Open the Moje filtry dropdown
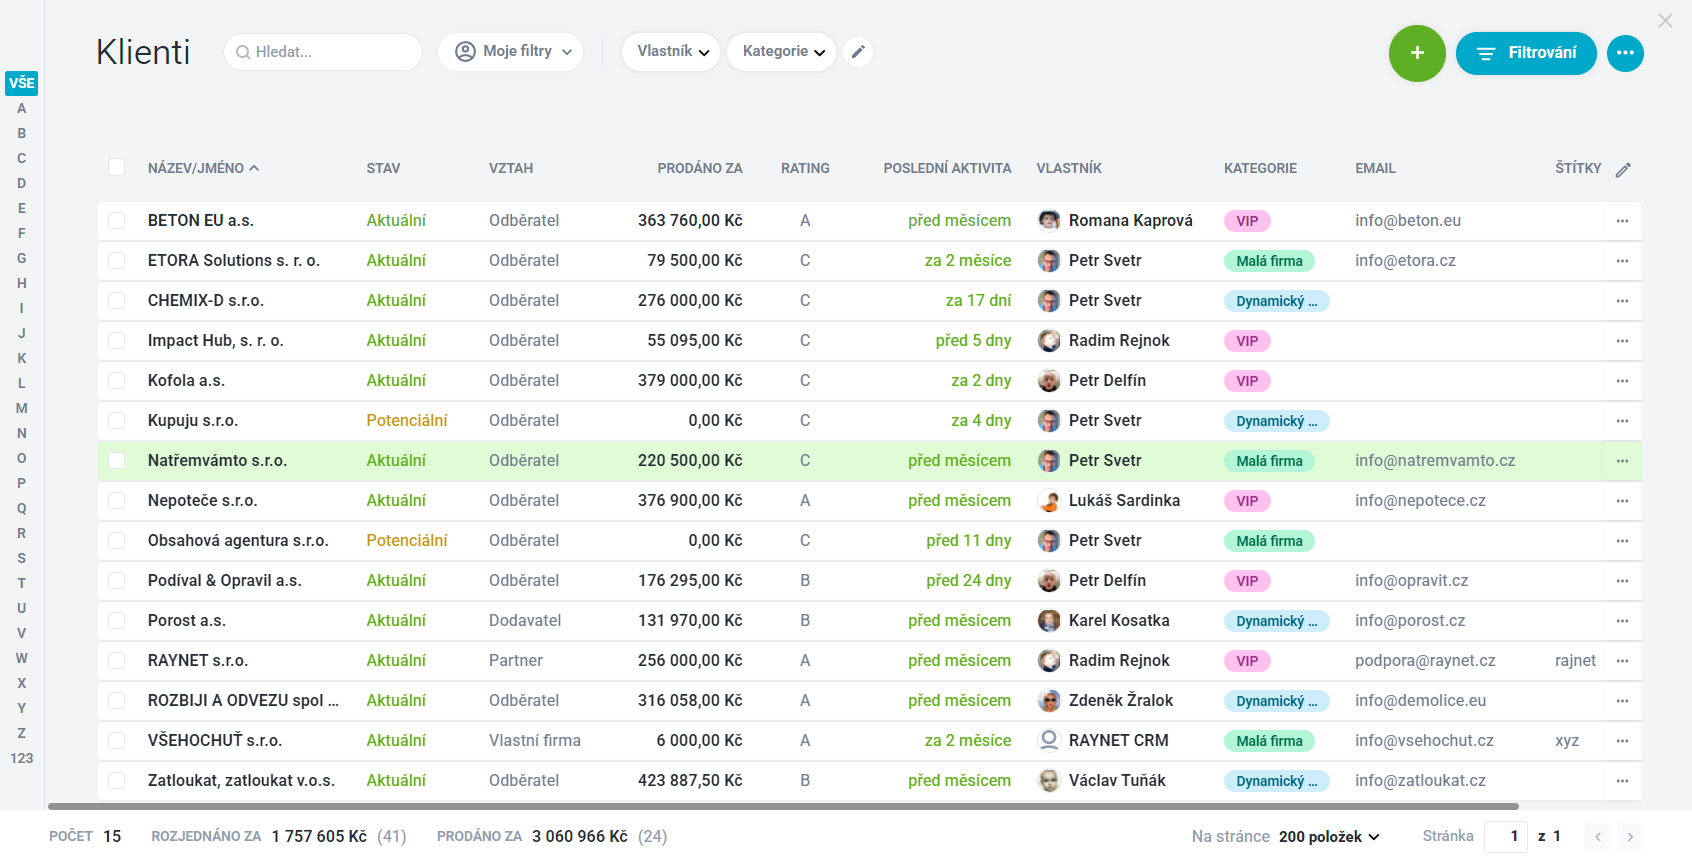 pos(512,52)
